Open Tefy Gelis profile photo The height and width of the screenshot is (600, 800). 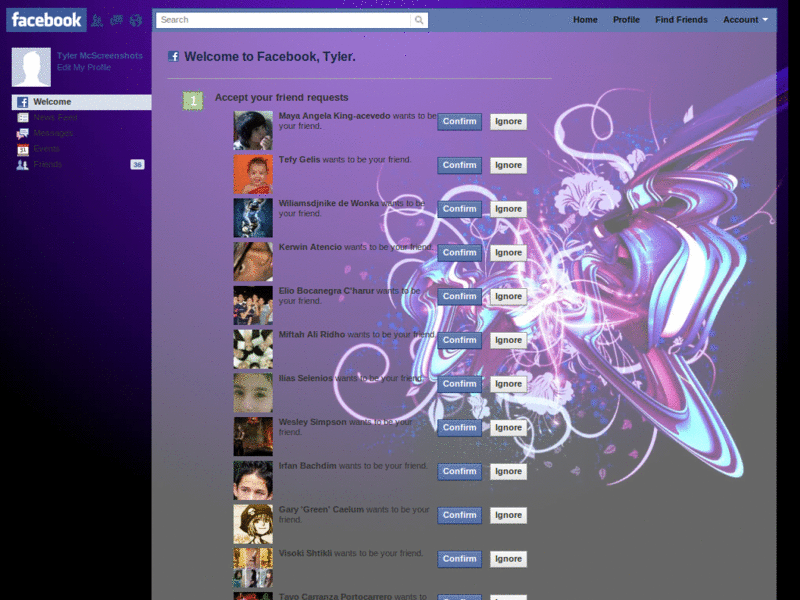[x=253, y=174]
